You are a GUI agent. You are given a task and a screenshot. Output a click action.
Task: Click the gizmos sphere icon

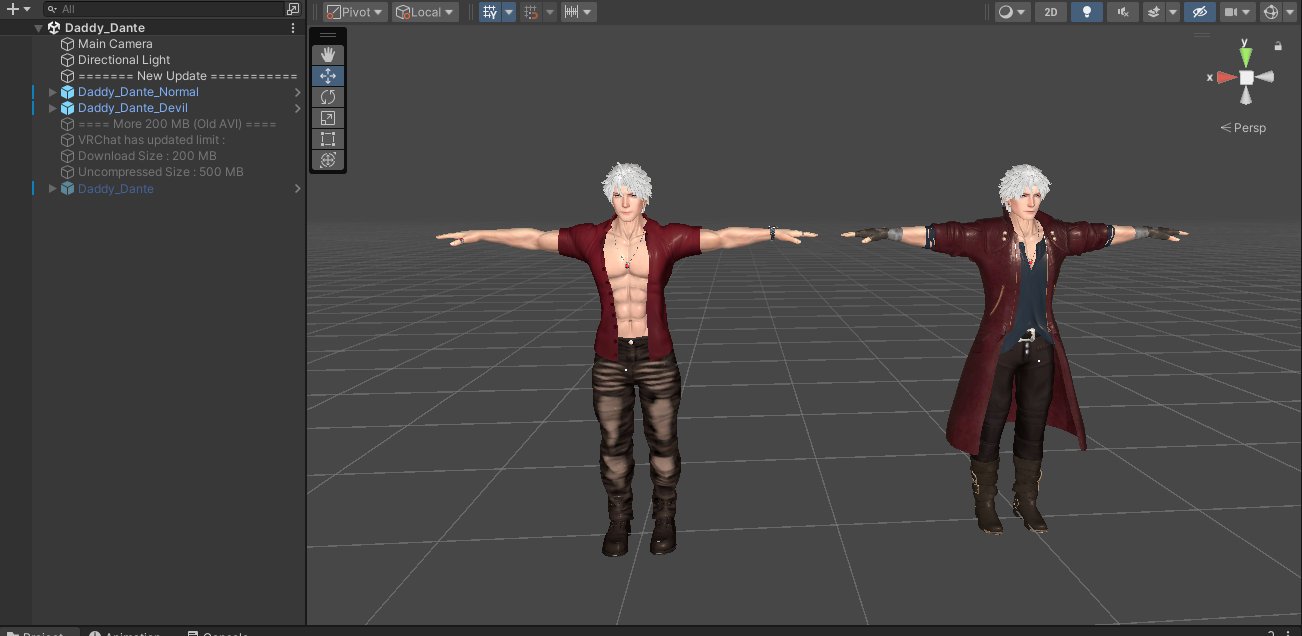pyautogui.click(x=1271, y=12)
